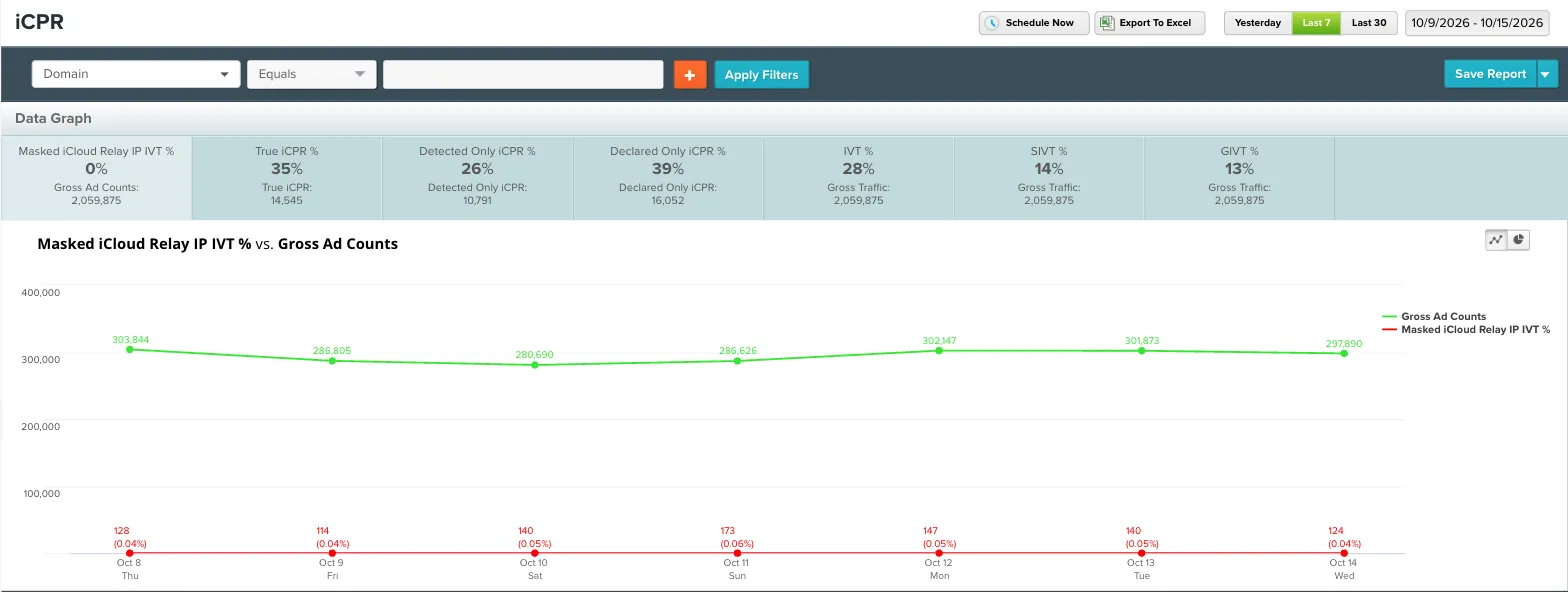Export the report to Excel

pyautogui.click(x=1149, y=23)
